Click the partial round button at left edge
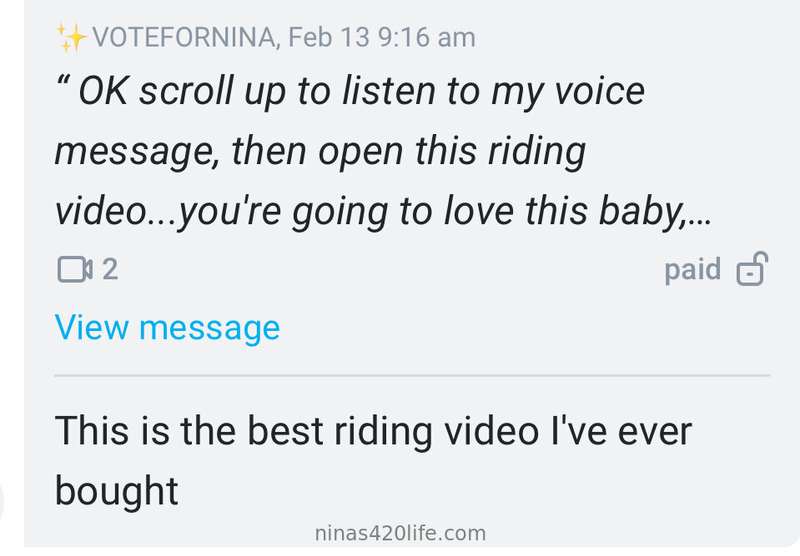This screenshot has height=556, width=800. (x=2, y=501)
